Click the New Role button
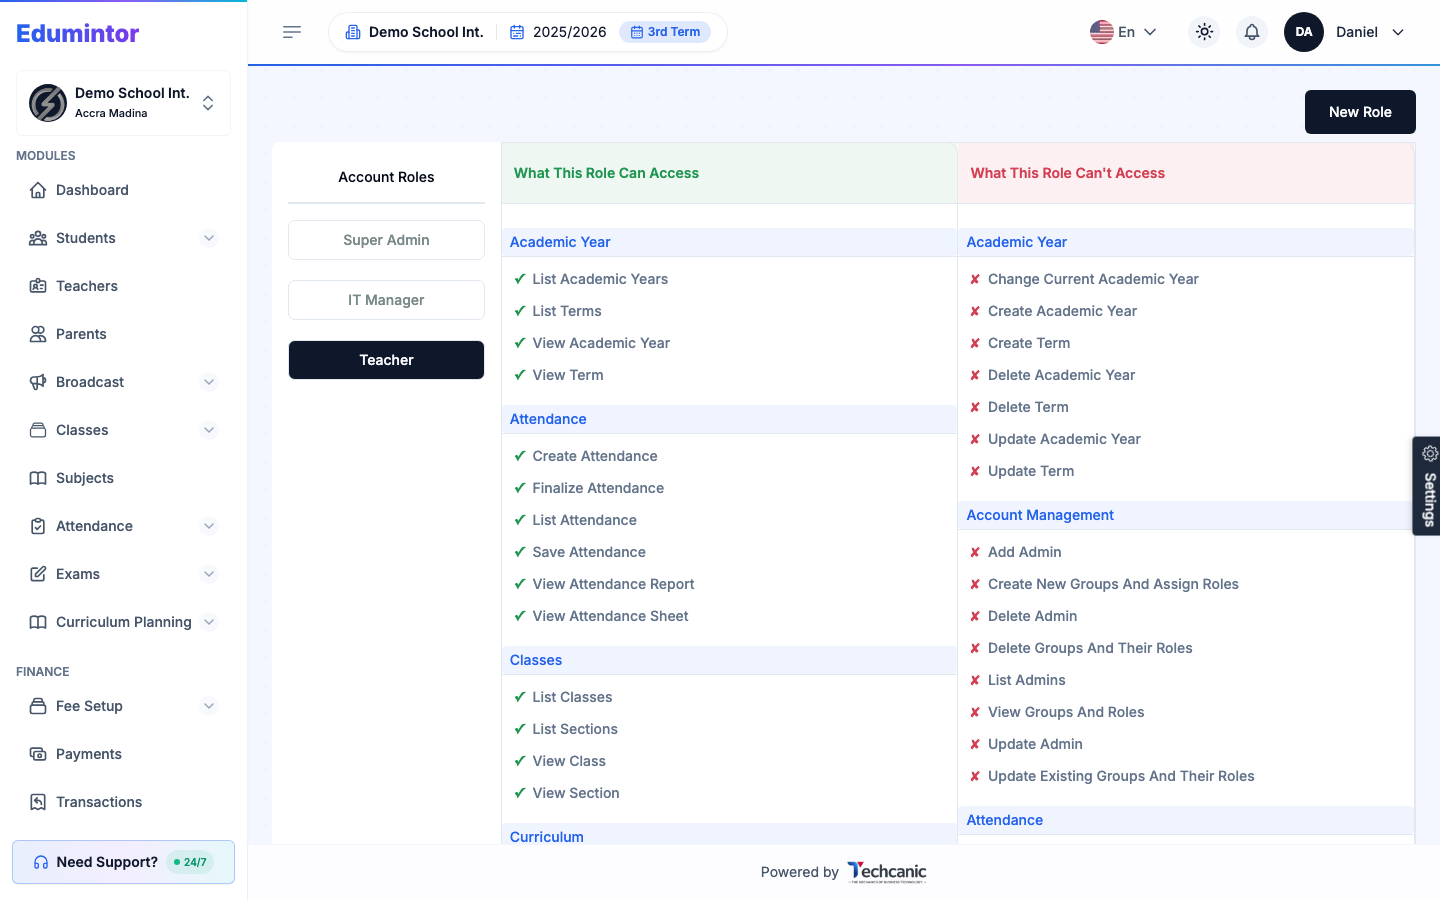 click(x=1360, y=112)
